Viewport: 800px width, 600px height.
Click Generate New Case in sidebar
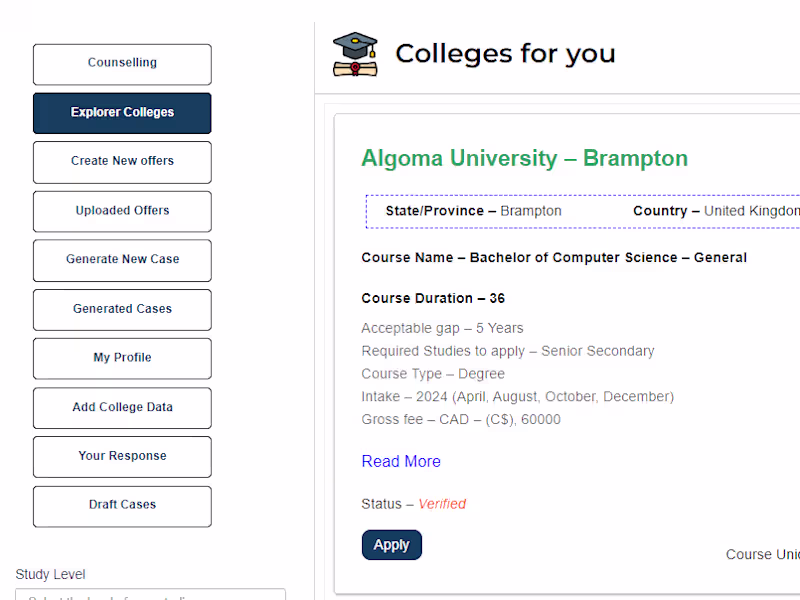pyautogui.click(x=122, y=260)
